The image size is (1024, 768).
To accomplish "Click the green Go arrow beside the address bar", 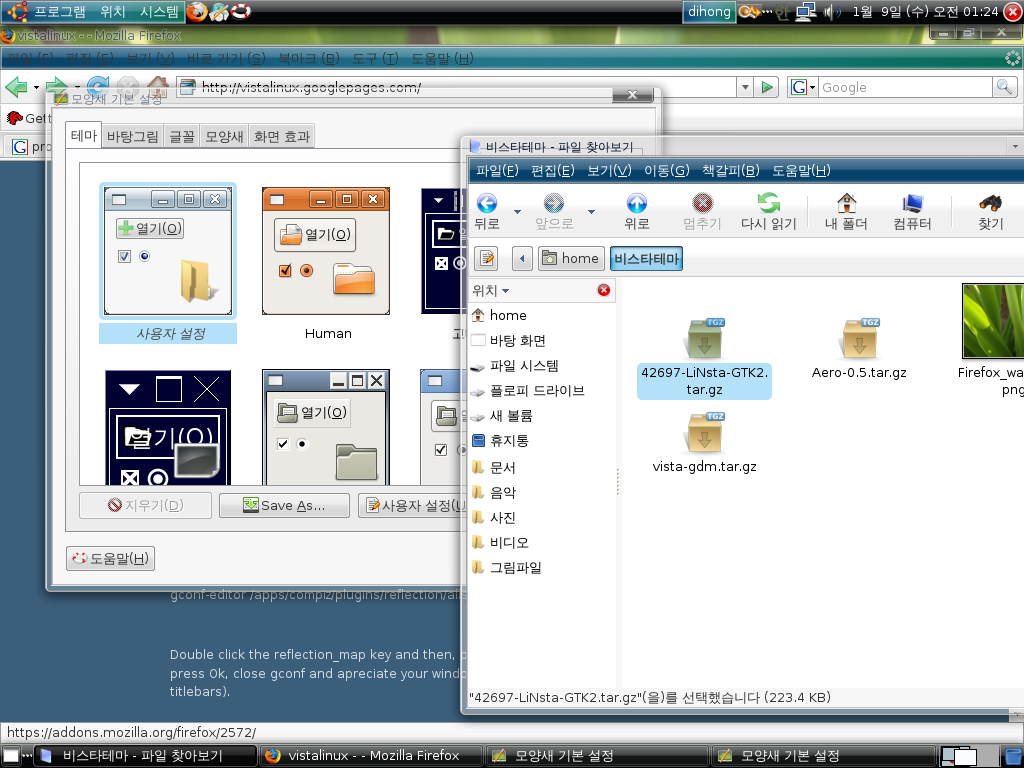I will click(x=767, y=87).
